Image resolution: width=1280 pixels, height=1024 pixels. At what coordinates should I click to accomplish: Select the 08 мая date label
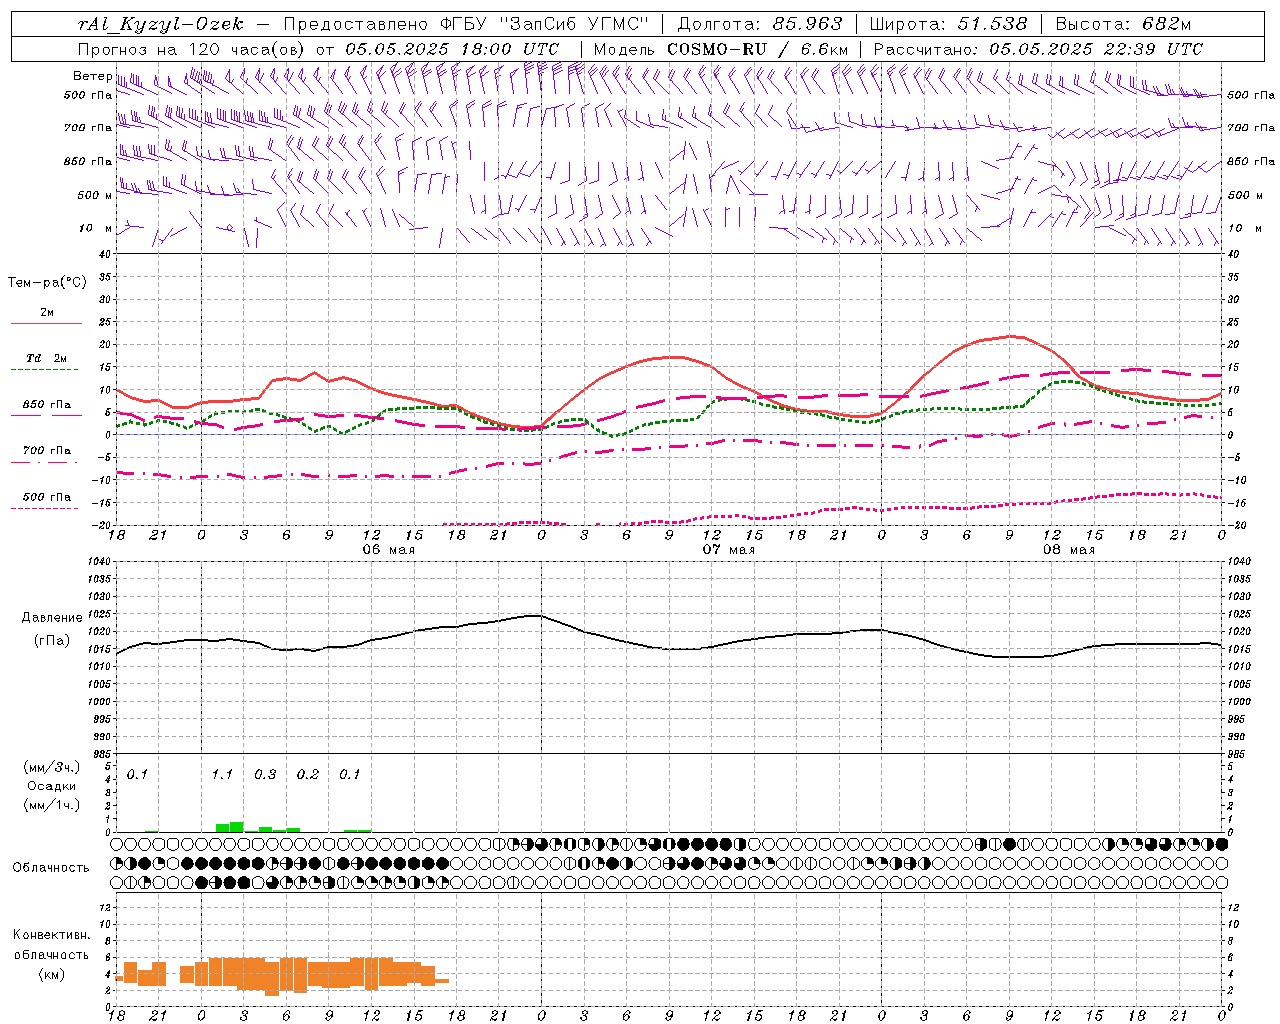1069,549
